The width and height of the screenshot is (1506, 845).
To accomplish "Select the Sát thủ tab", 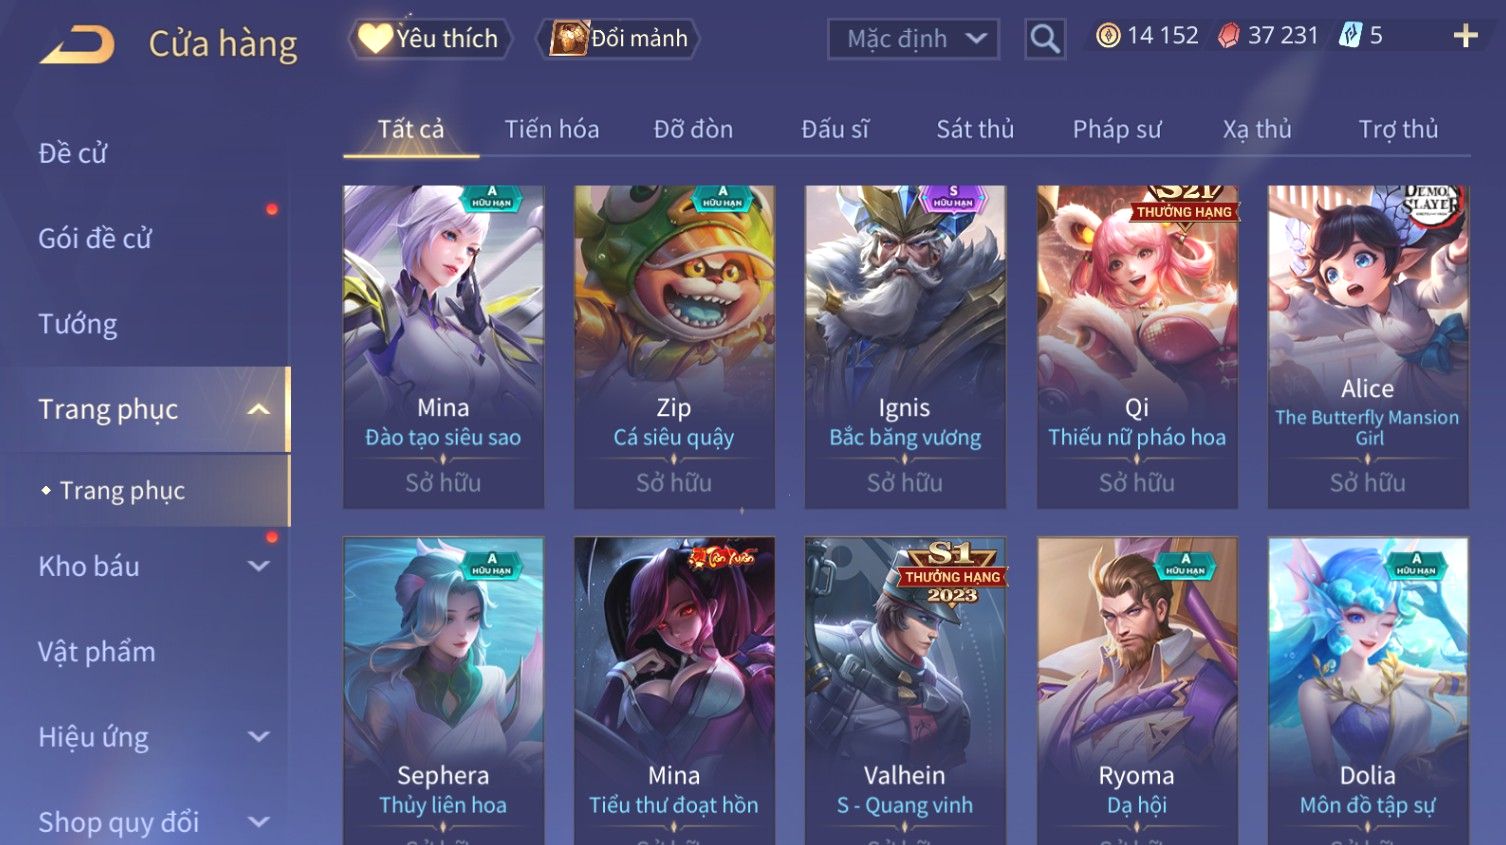I will [x=975, y=129].
